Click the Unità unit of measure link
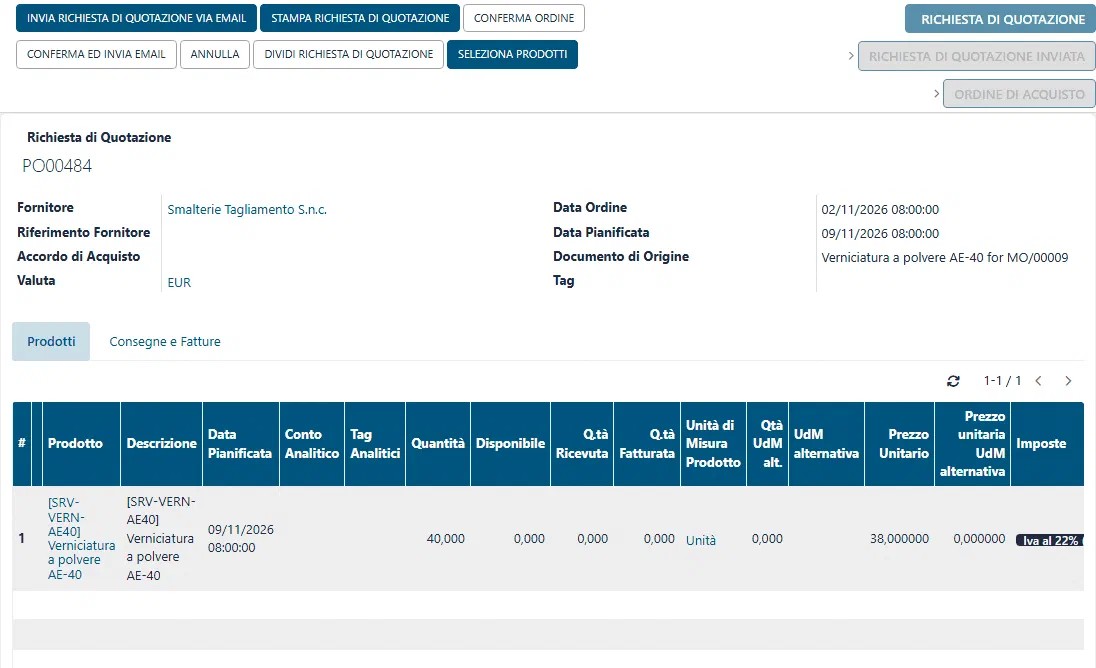This screenshot has width=1096, height=668. click(x=700, y=540)
